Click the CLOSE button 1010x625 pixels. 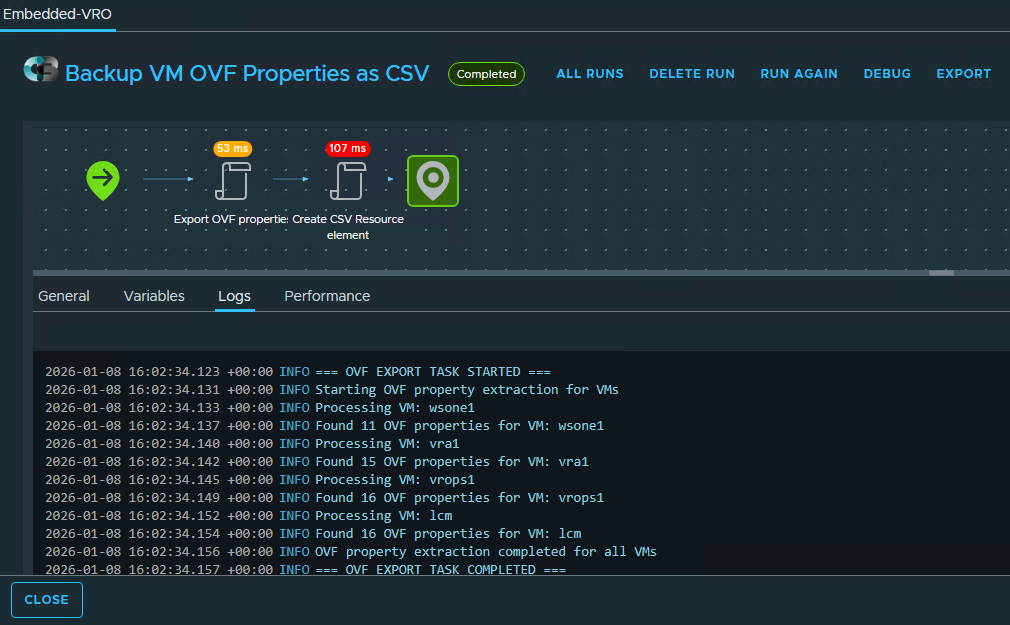[46, 600]
